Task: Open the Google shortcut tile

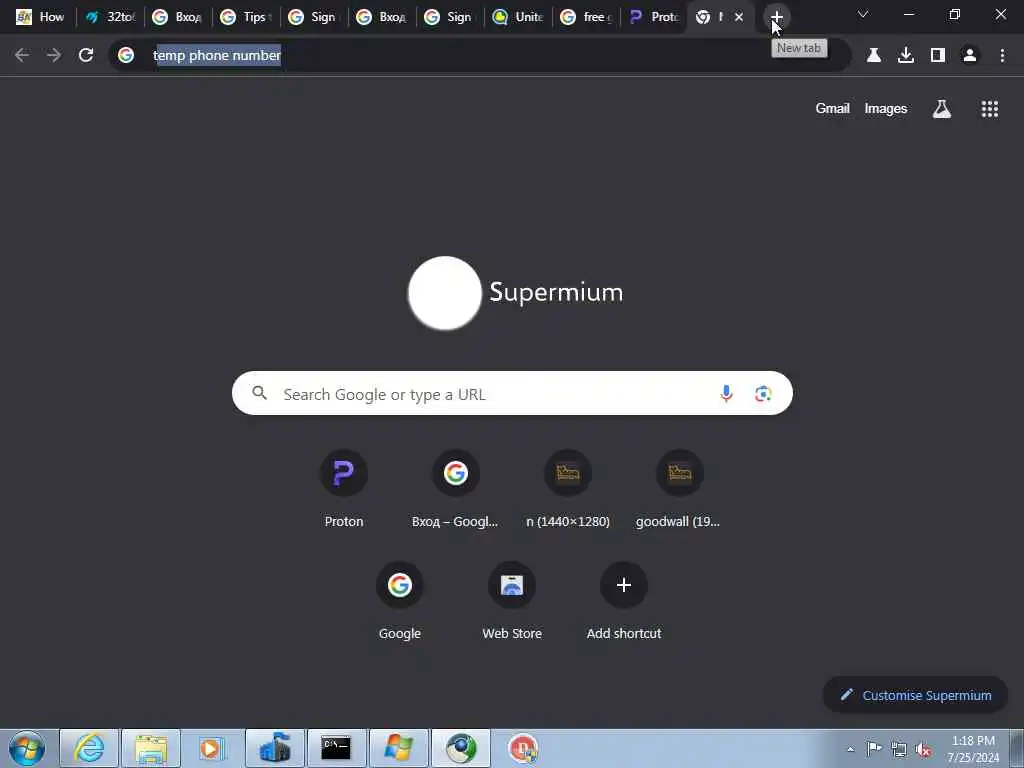Action: click(400, 601)
